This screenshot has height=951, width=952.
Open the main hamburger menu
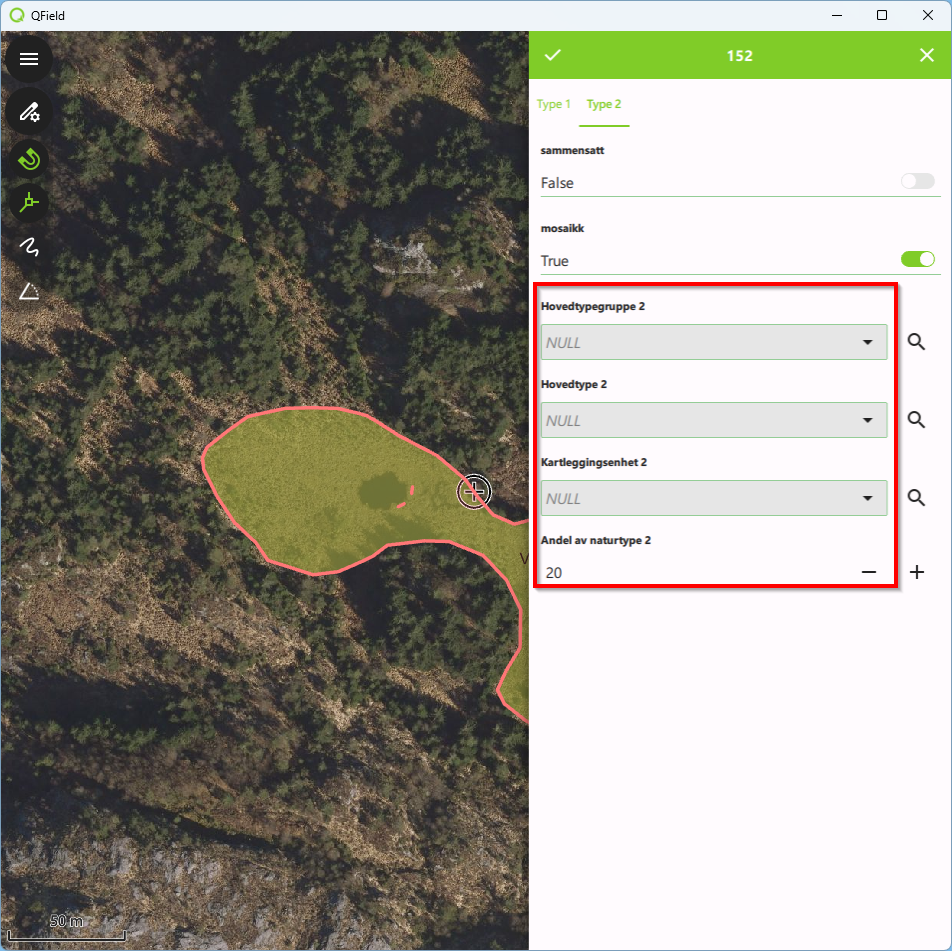[x=29, y=59]
